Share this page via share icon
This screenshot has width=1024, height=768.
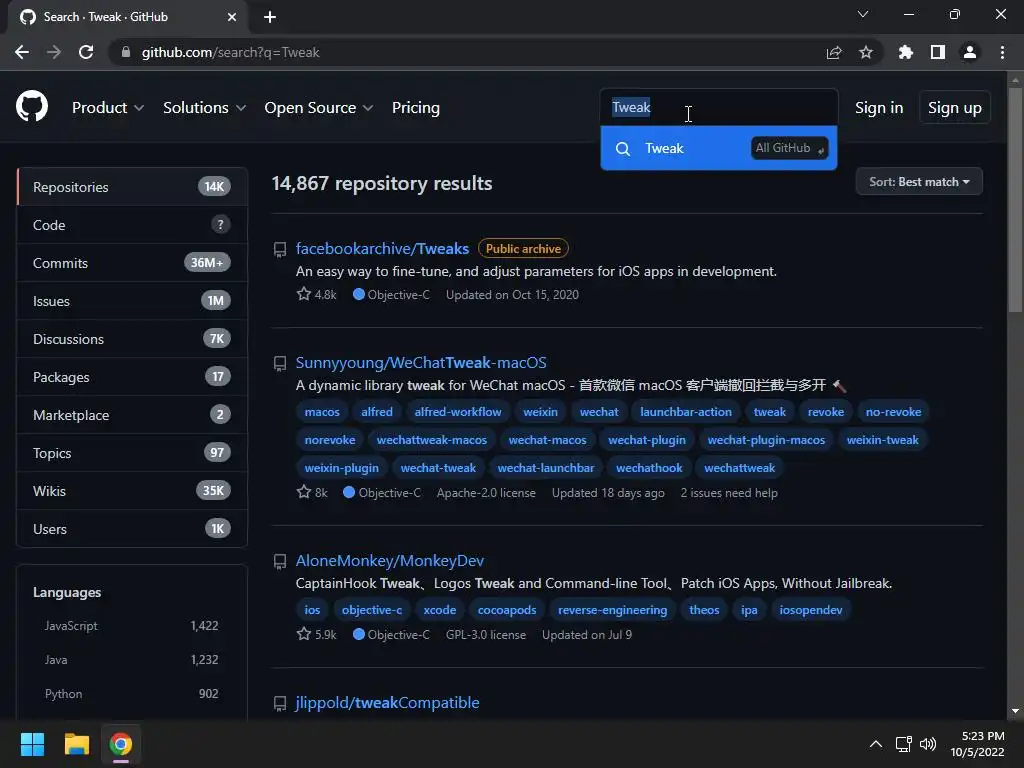[834, 52]
